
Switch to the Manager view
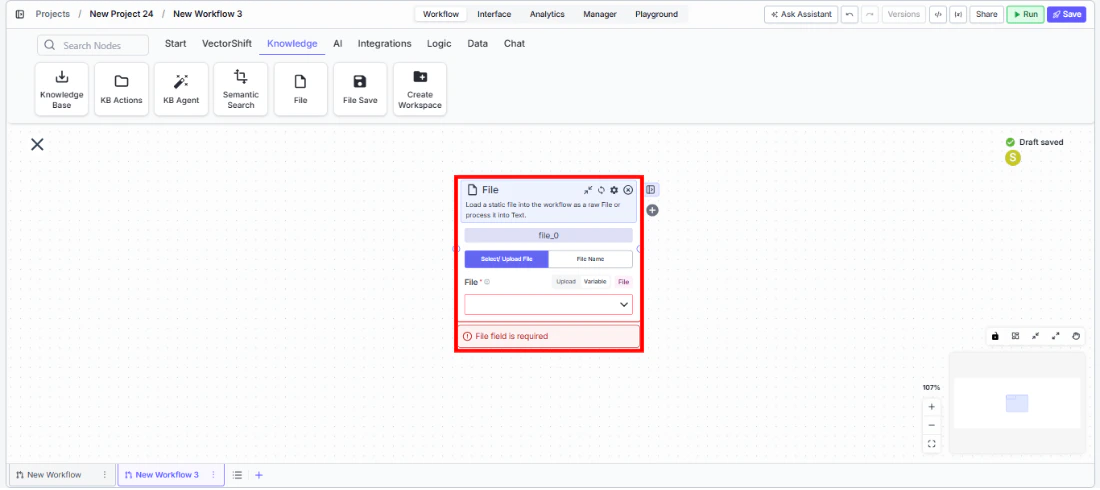pos(600,14)
